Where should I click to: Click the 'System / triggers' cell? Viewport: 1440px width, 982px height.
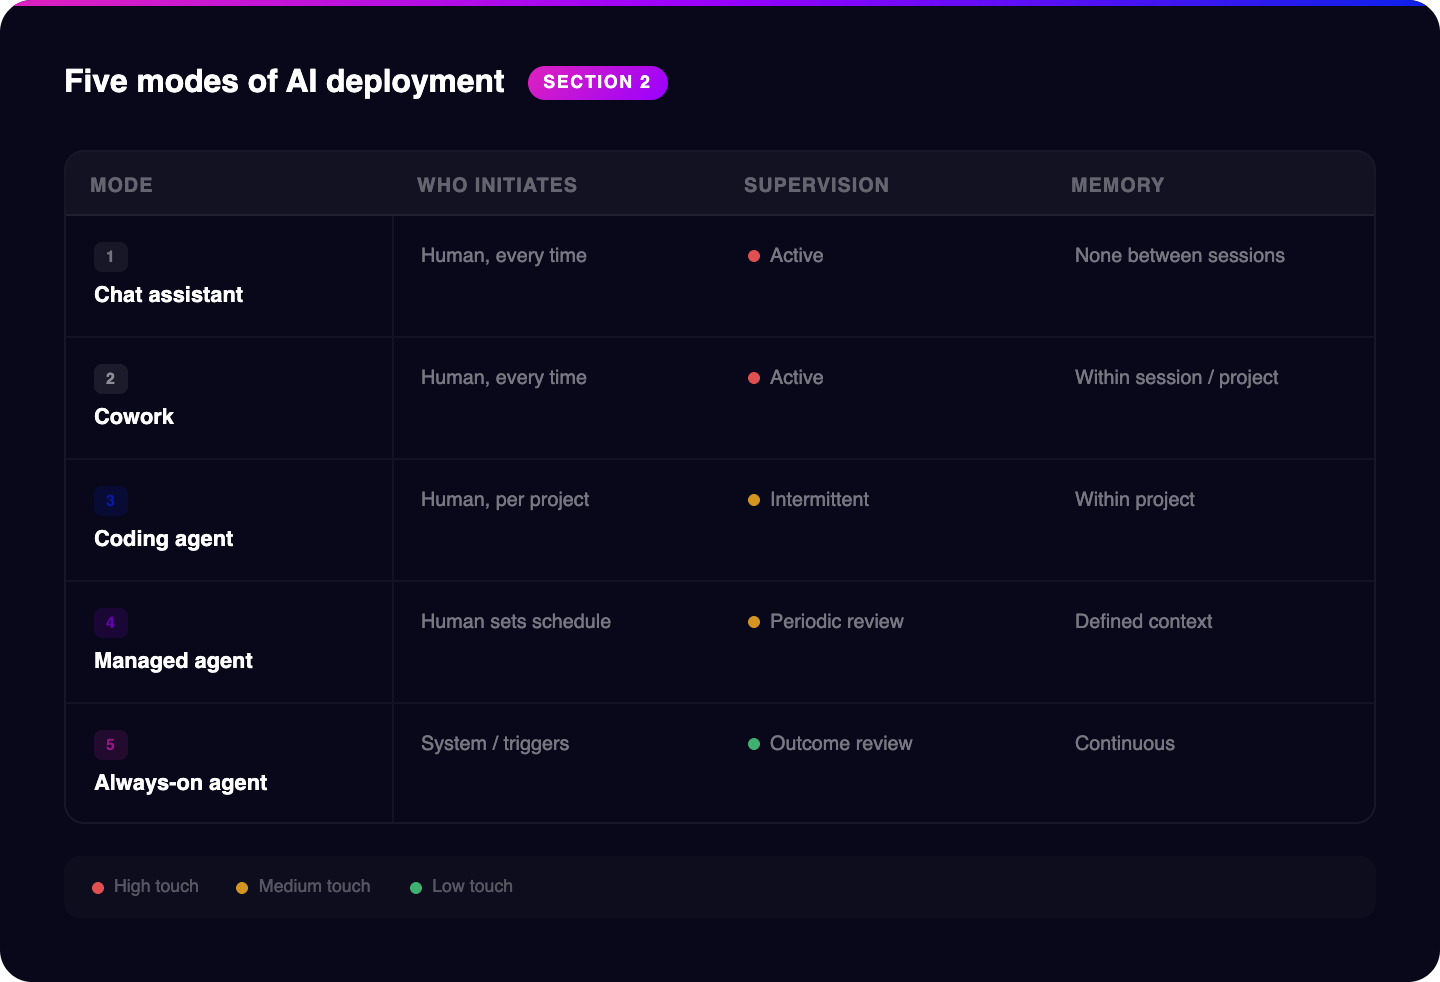[495, 744]
